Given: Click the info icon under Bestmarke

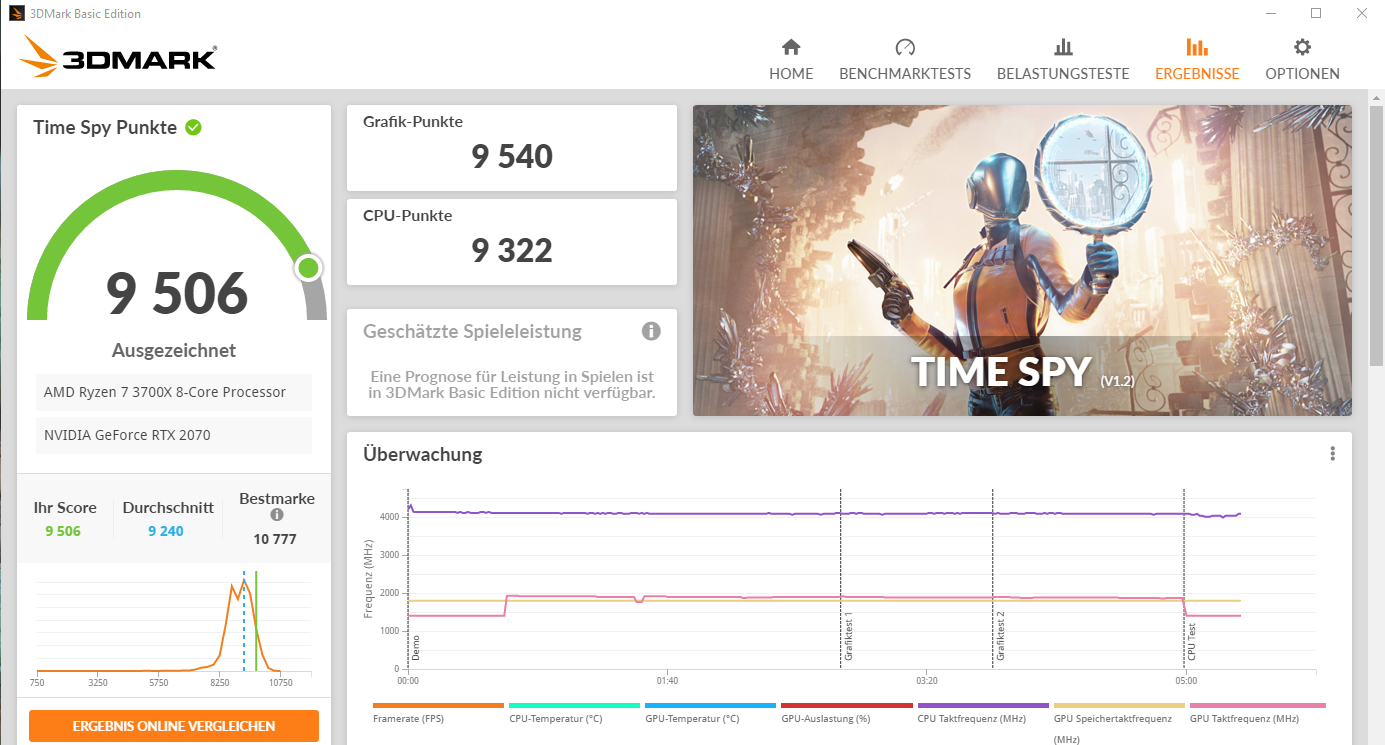Looking at the screenshot, I should 277,515.
